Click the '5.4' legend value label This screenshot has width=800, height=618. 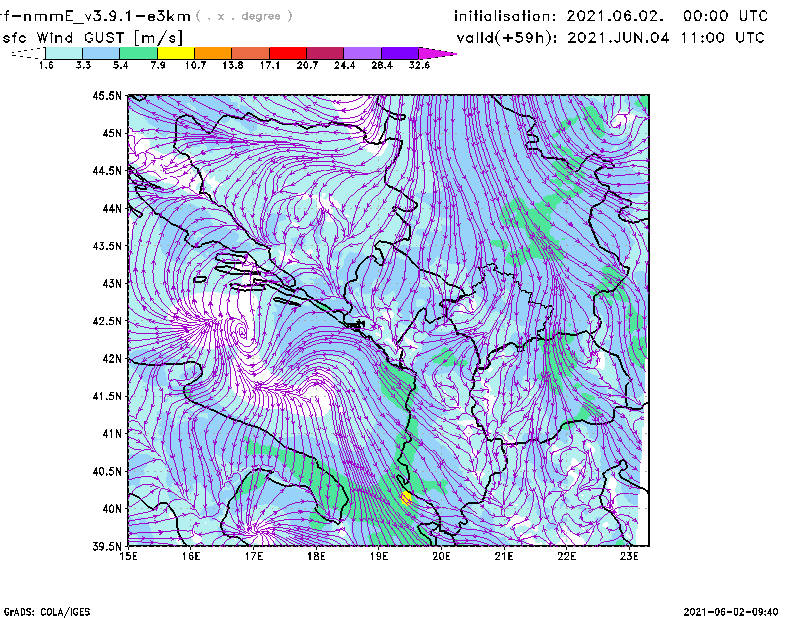(120, 65)
